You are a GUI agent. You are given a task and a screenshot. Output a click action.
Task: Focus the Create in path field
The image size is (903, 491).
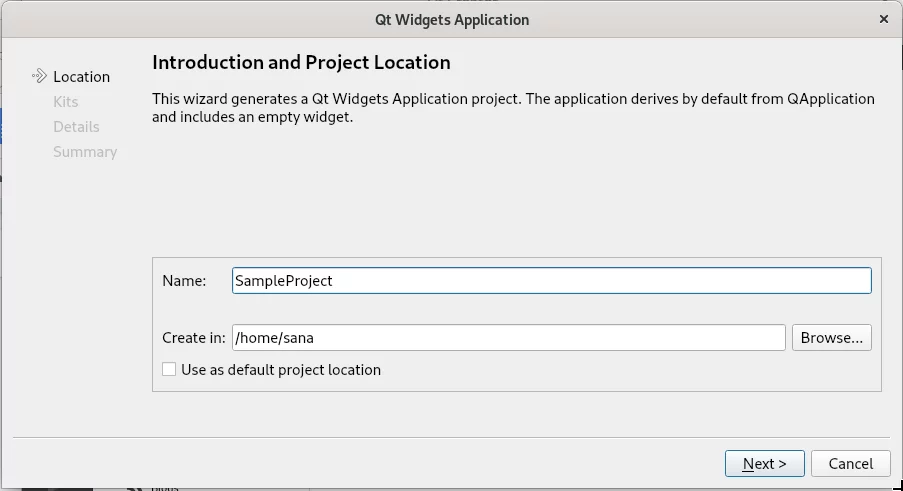pyautogui.click(x=509, y=337)
